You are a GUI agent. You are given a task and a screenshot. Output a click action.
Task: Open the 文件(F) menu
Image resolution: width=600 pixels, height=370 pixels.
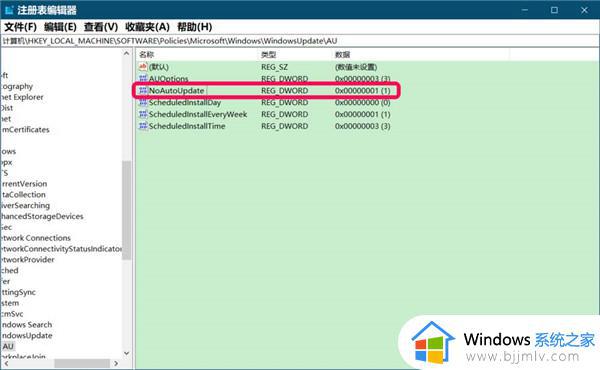pyautogui.click(x=20, y=27)
